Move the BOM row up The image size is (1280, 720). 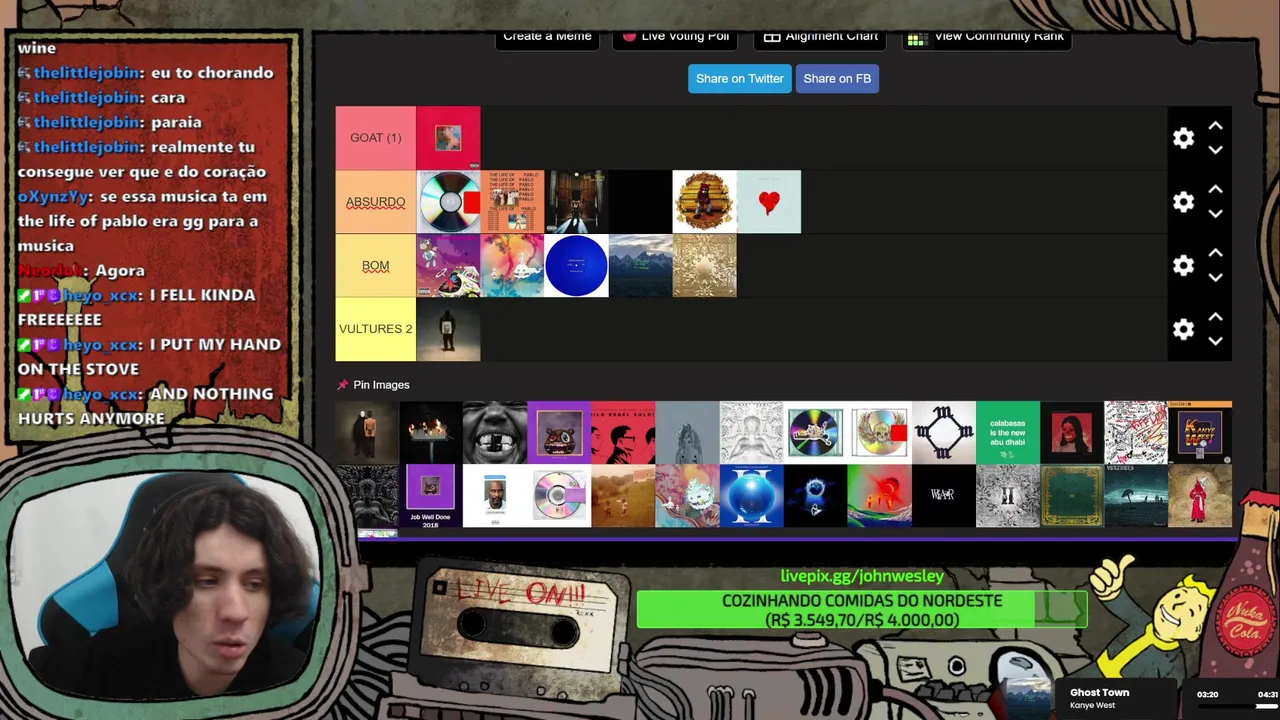(1215, 254)
